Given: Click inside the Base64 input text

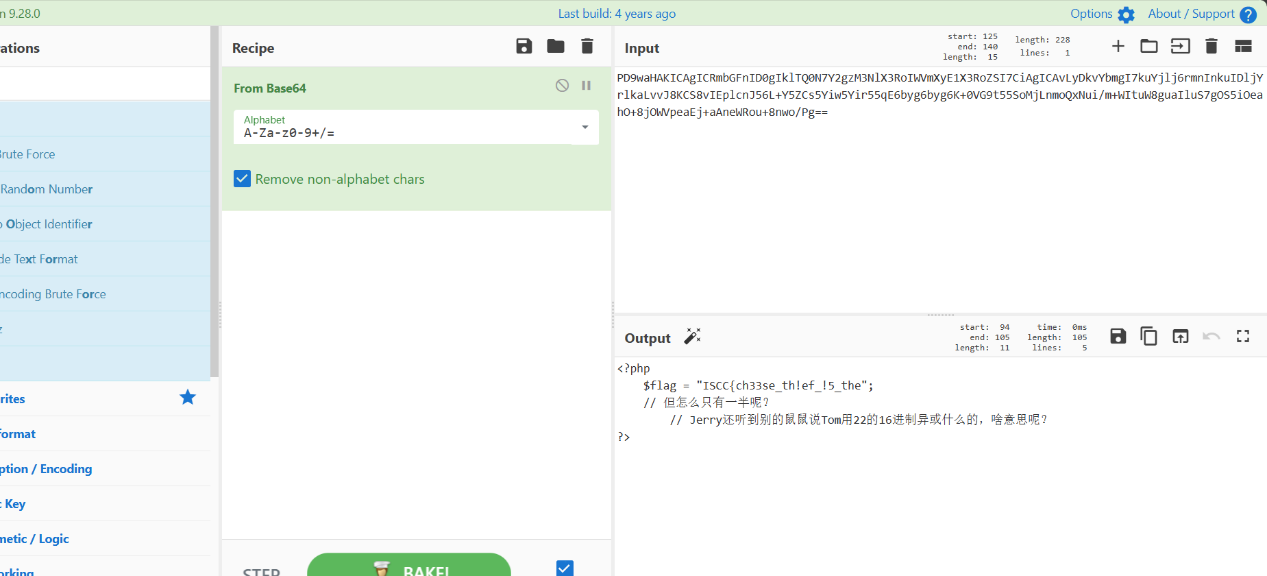Looking at the screenshot, I should 939,95.
